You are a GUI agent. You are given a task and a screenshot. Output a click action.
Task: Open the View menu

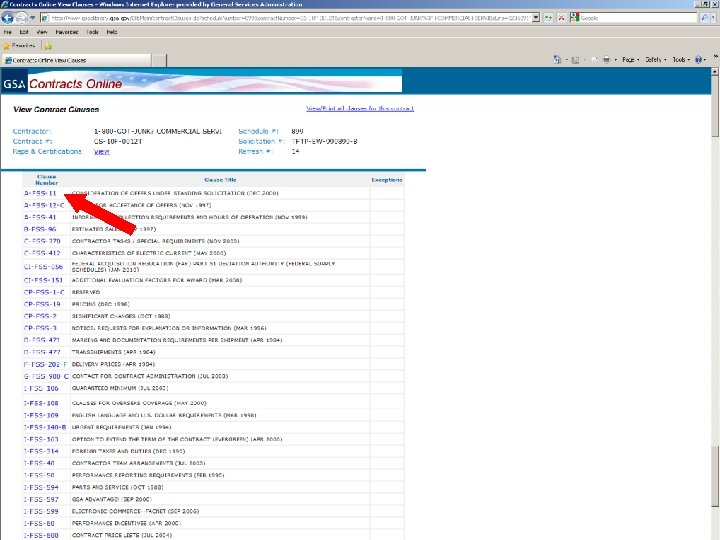click(x=42, y=32)
